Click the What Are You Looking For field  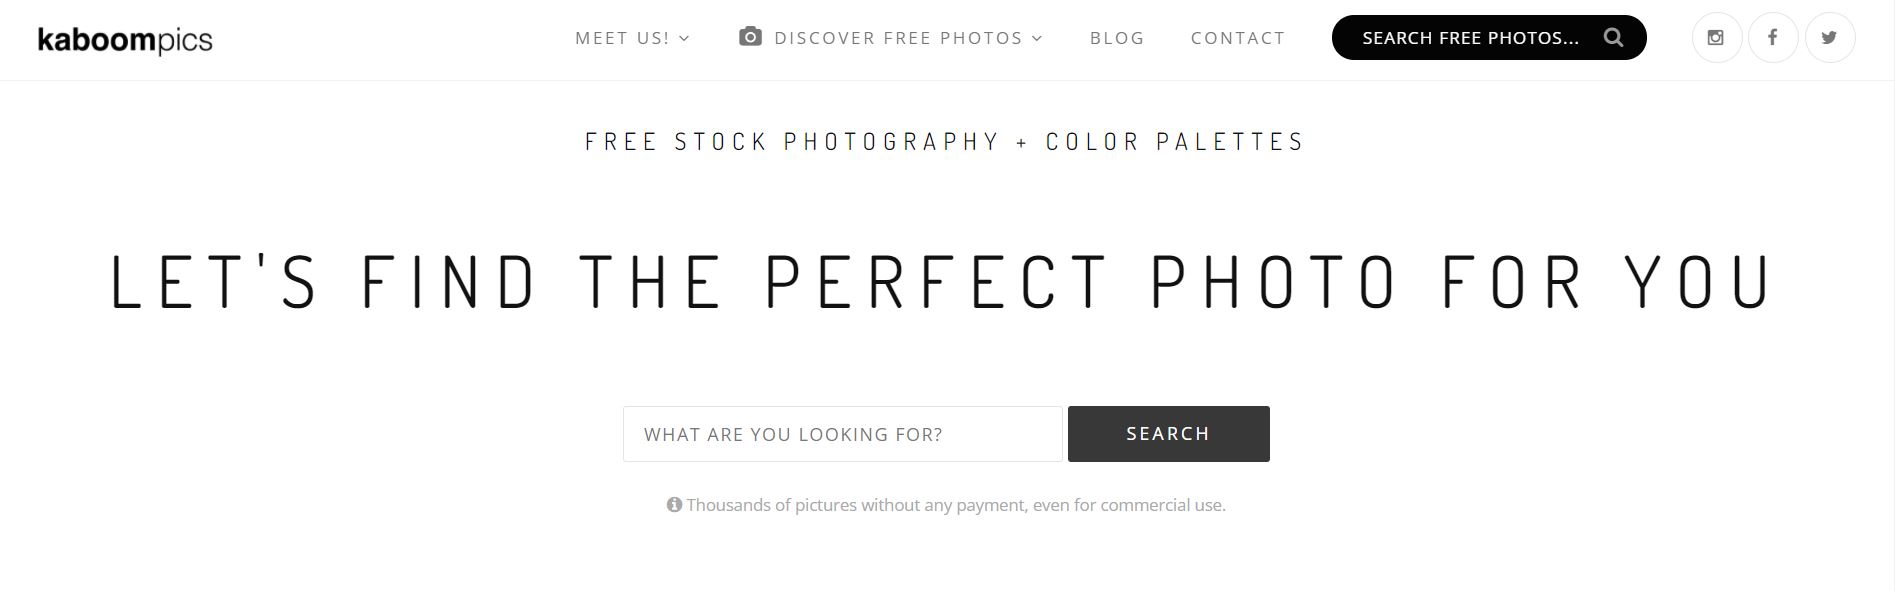pos(842,434)
